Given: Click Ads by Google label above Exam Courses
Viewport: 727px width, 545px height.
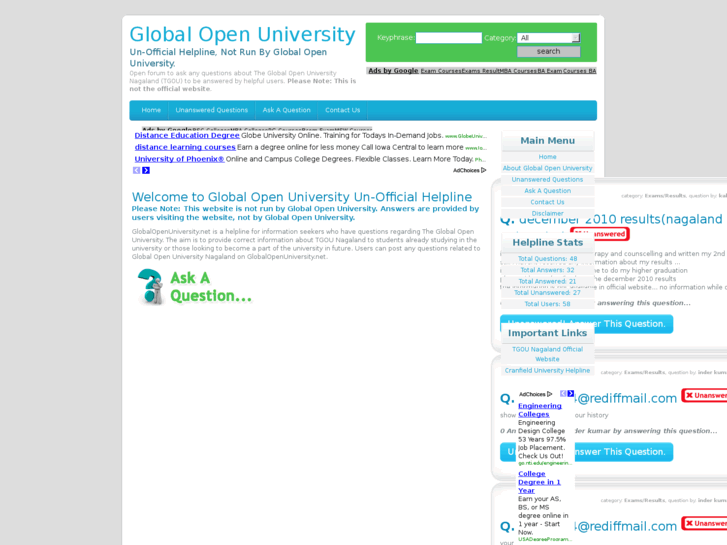Looking at the screenshot, I should point(393,71).
